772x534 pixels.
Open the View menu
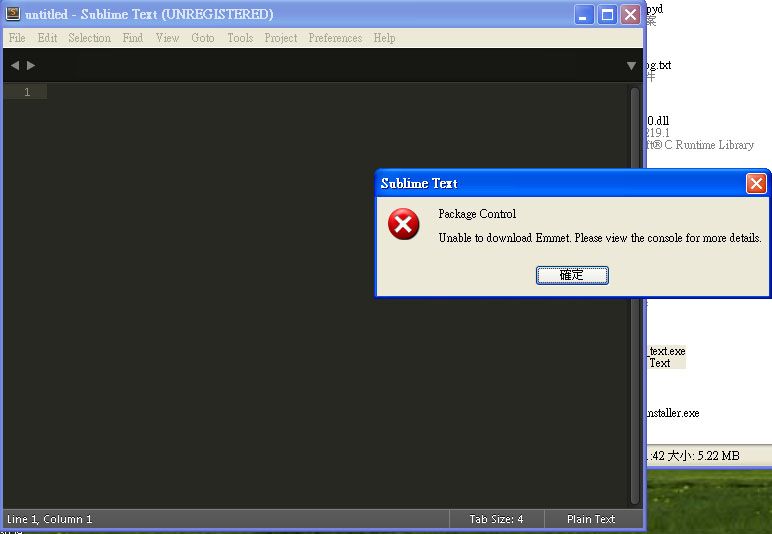[x=167, y=38]
